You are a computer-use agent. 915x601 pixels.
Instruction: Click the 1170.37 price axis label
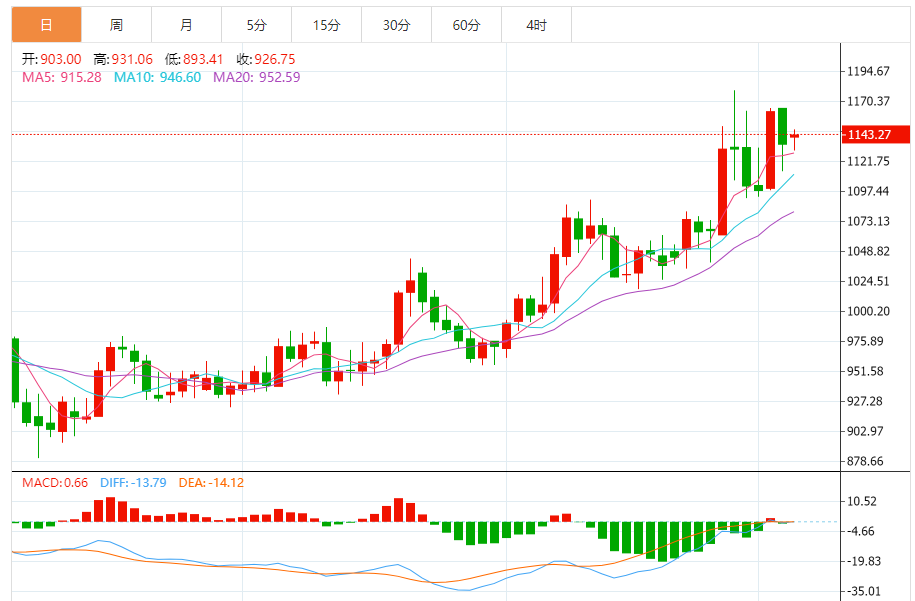tap(868, 102)
